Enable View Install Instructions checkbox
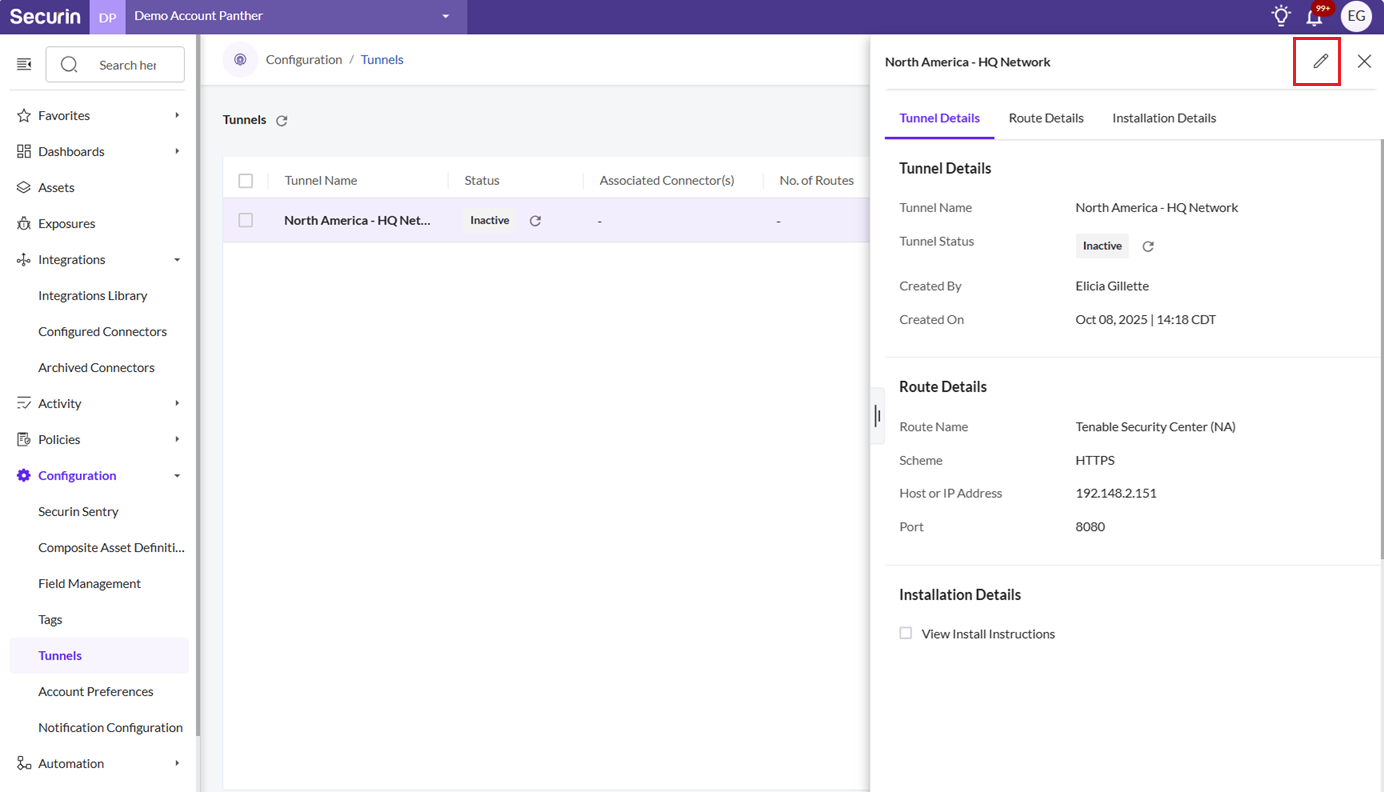 (906, 633)
